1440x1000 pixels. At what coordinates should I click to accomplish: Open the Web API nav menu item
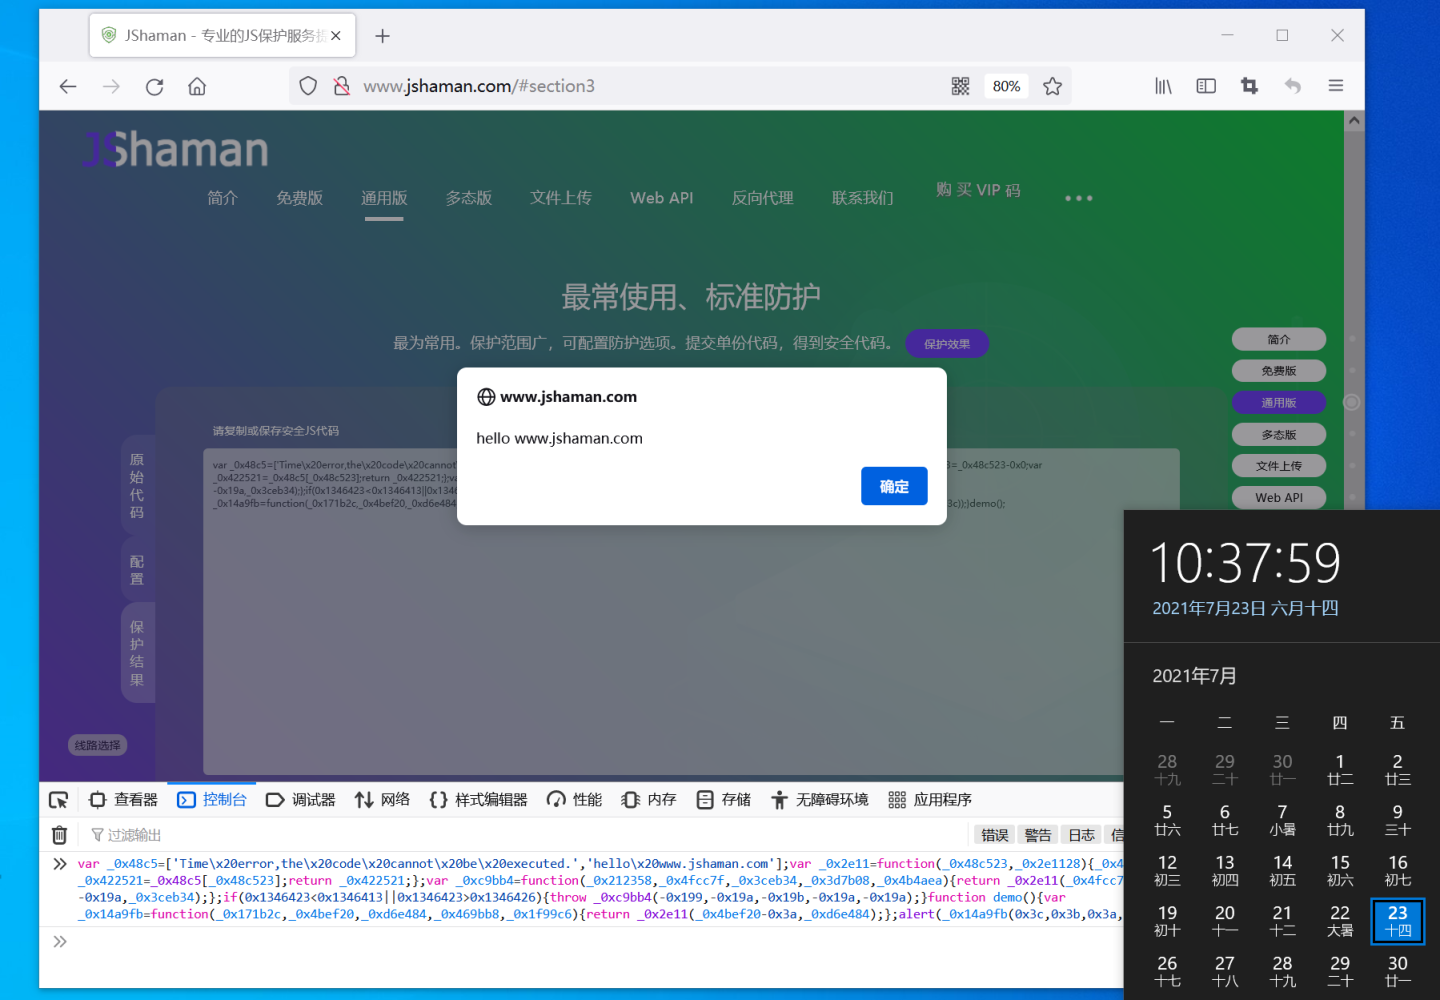tap(662, 198)
